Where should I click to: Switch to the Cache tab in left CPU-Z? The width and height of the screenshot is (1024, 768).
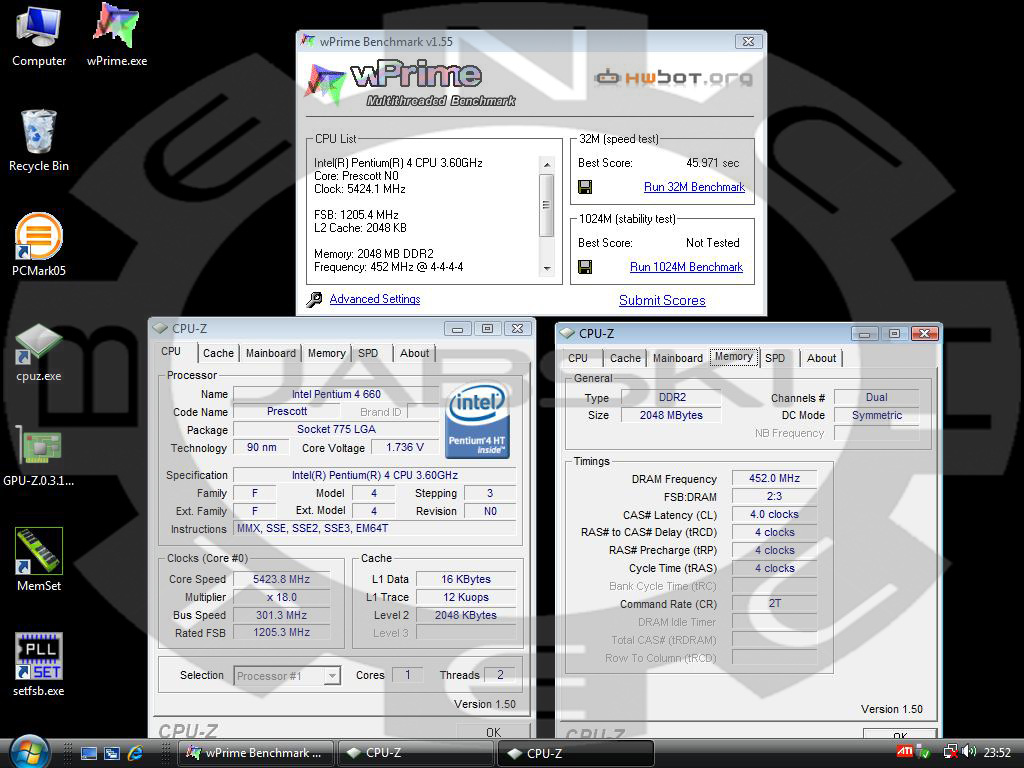click(x=218, y=353)
